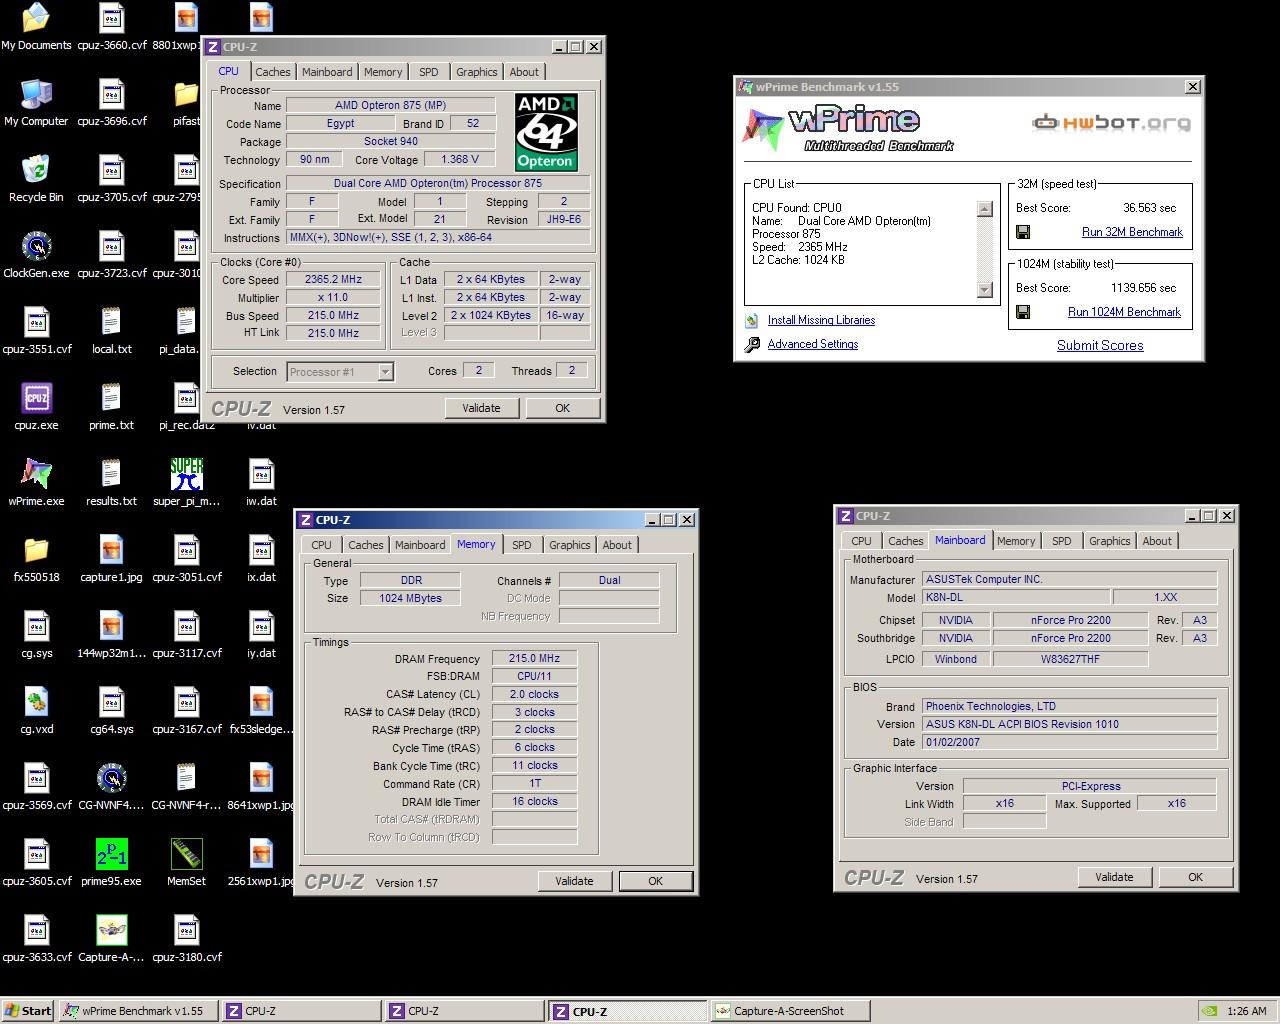This screenshot has width=1280, height=1024.
Task: Select the cg64.sys file icon
Action: point(111,710)
